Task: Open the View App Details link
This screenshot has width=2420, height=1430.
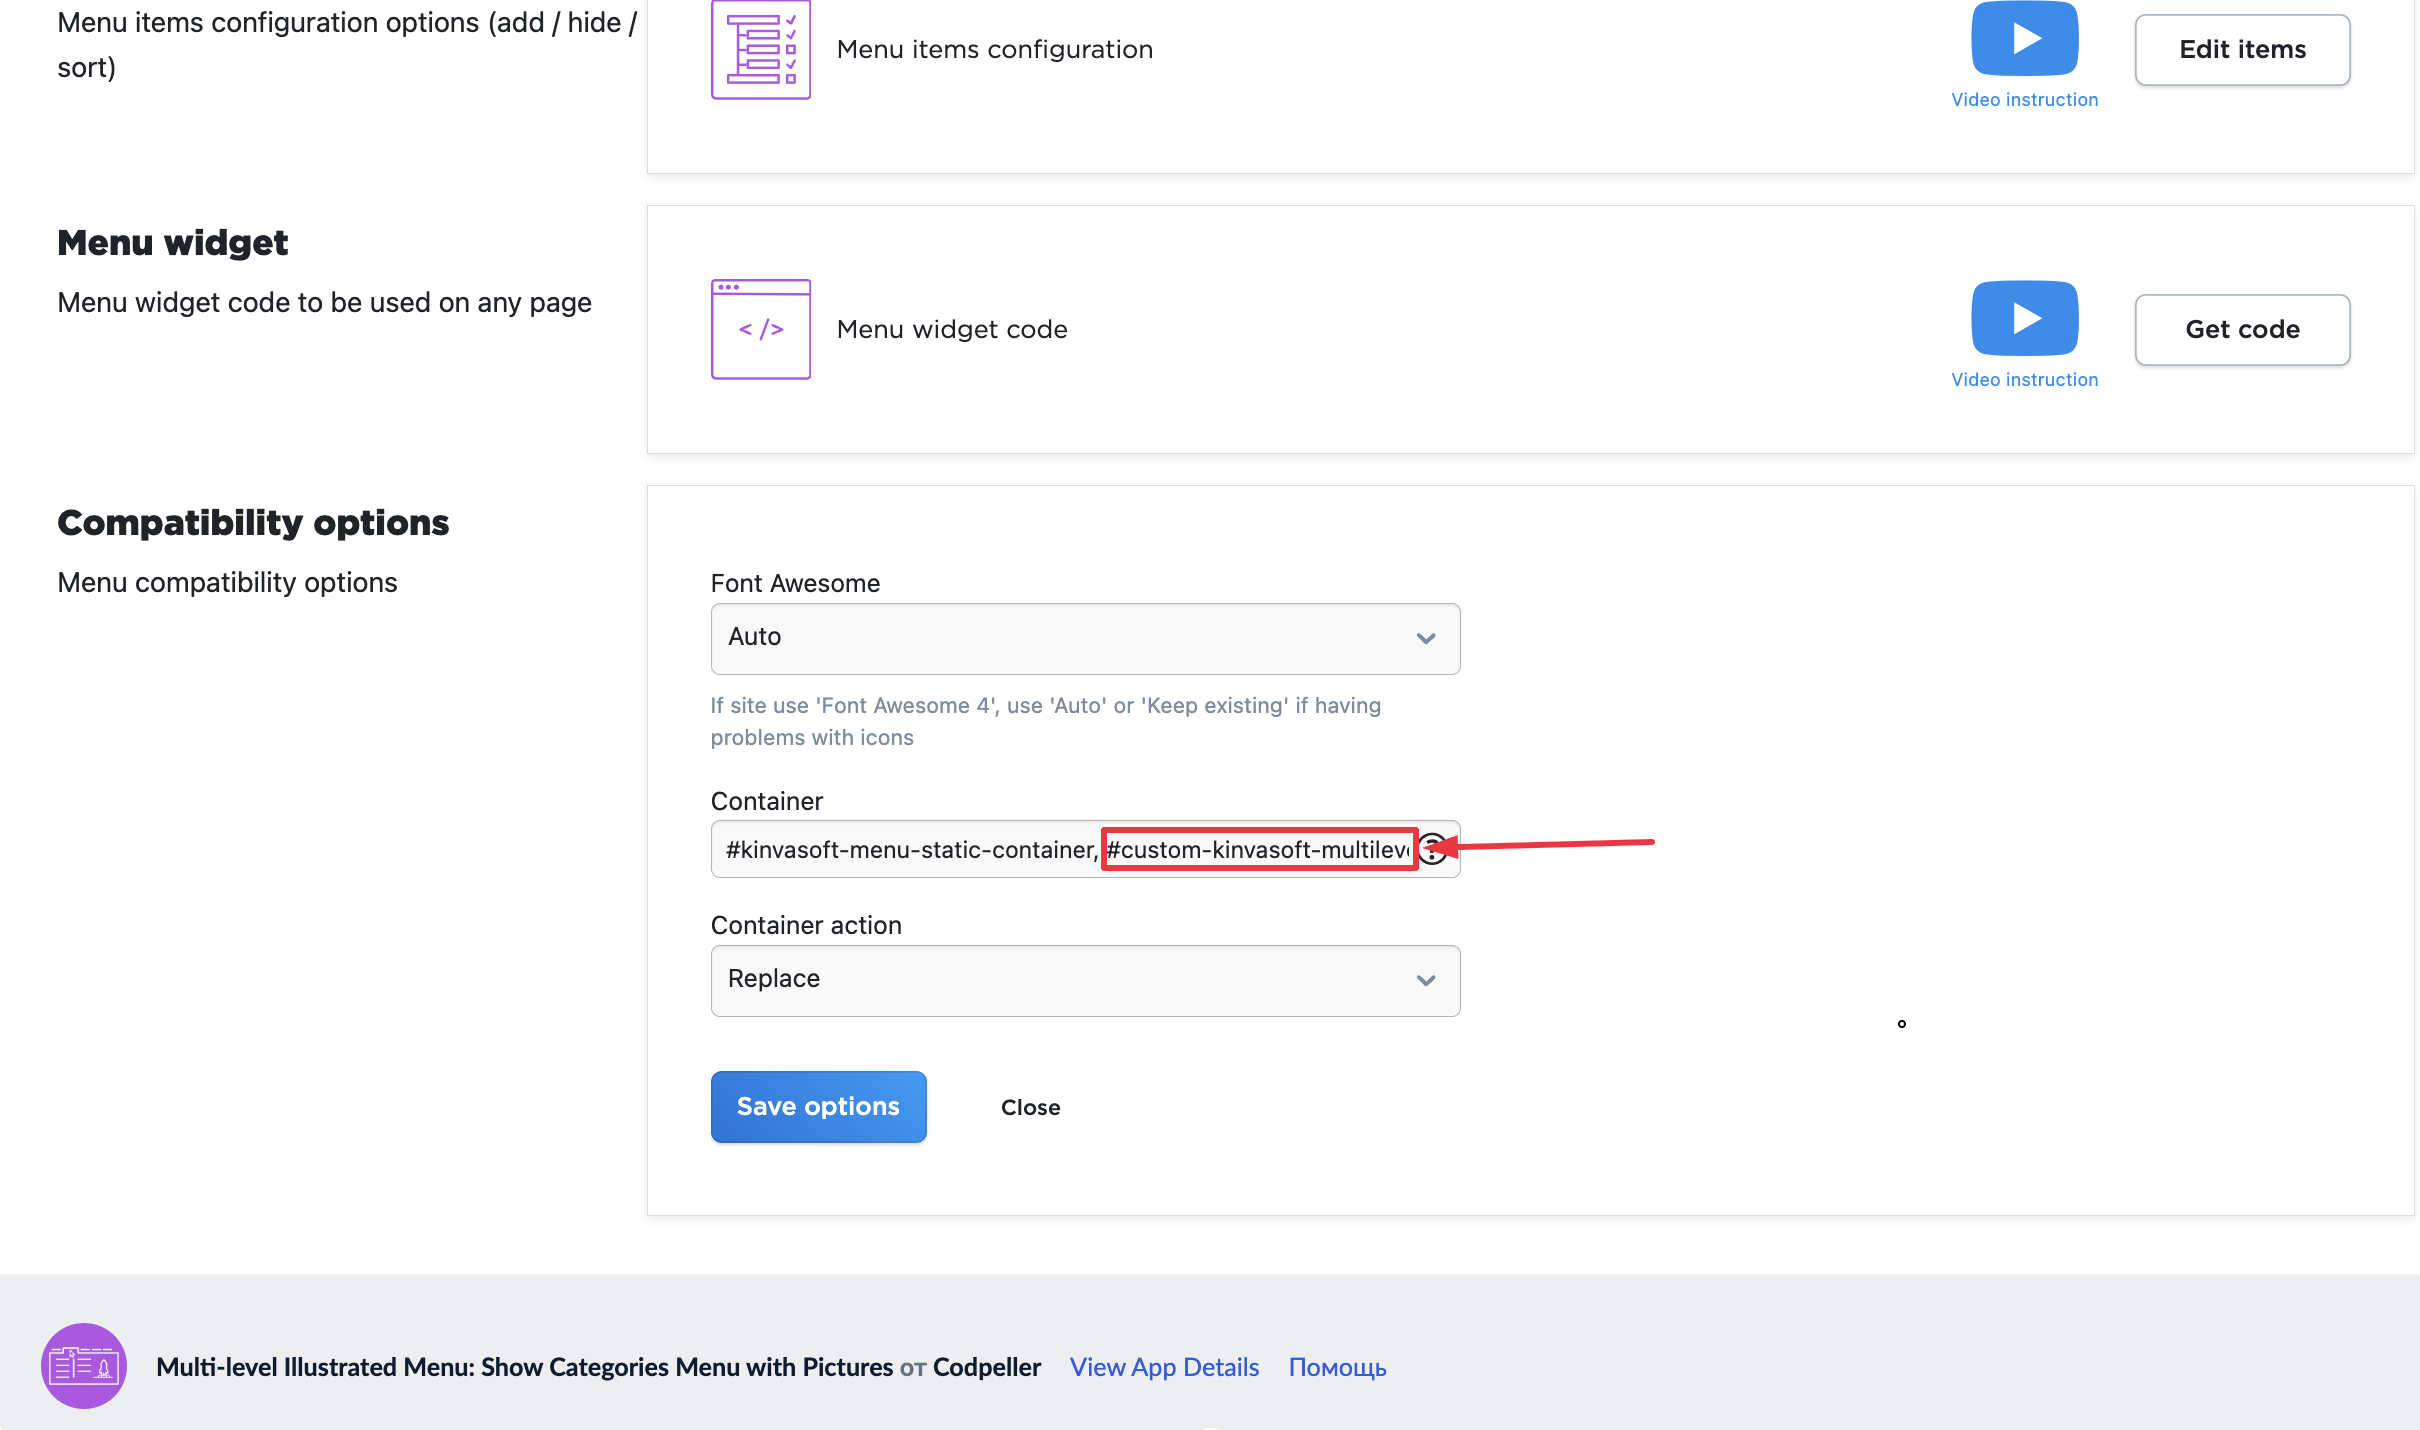Action: (x=1164, y=1367)
